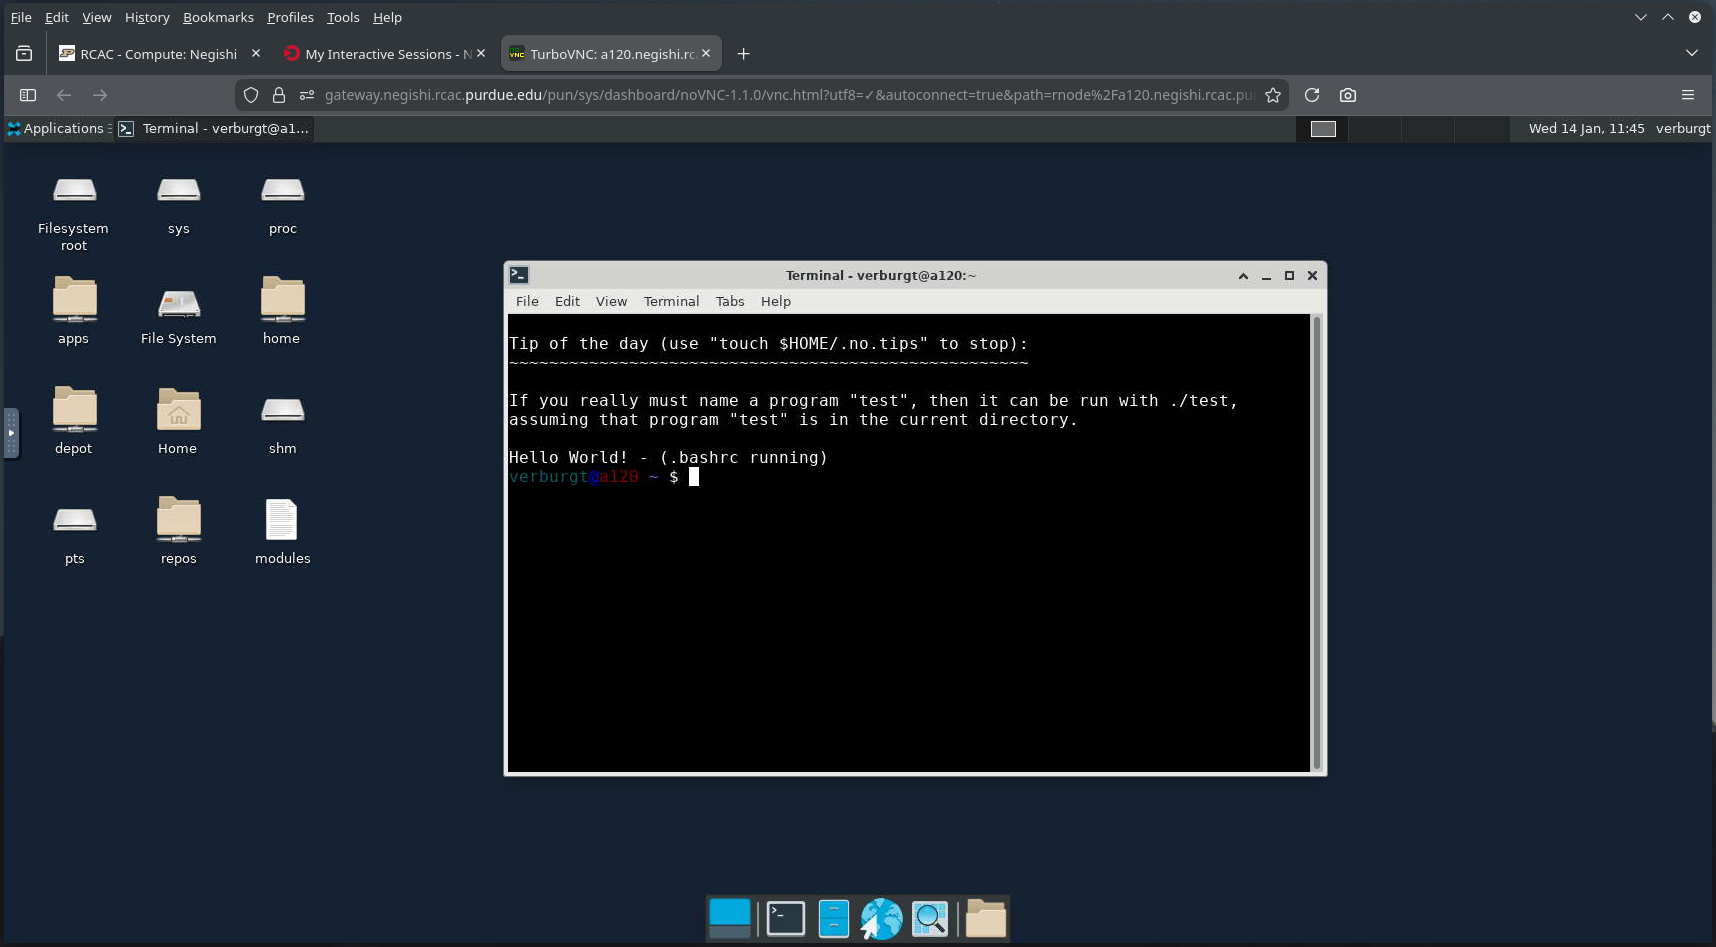Viewport: 1716px width, 947px height.
Task: Expand the noVNC control panel handle
Action: 11,430
